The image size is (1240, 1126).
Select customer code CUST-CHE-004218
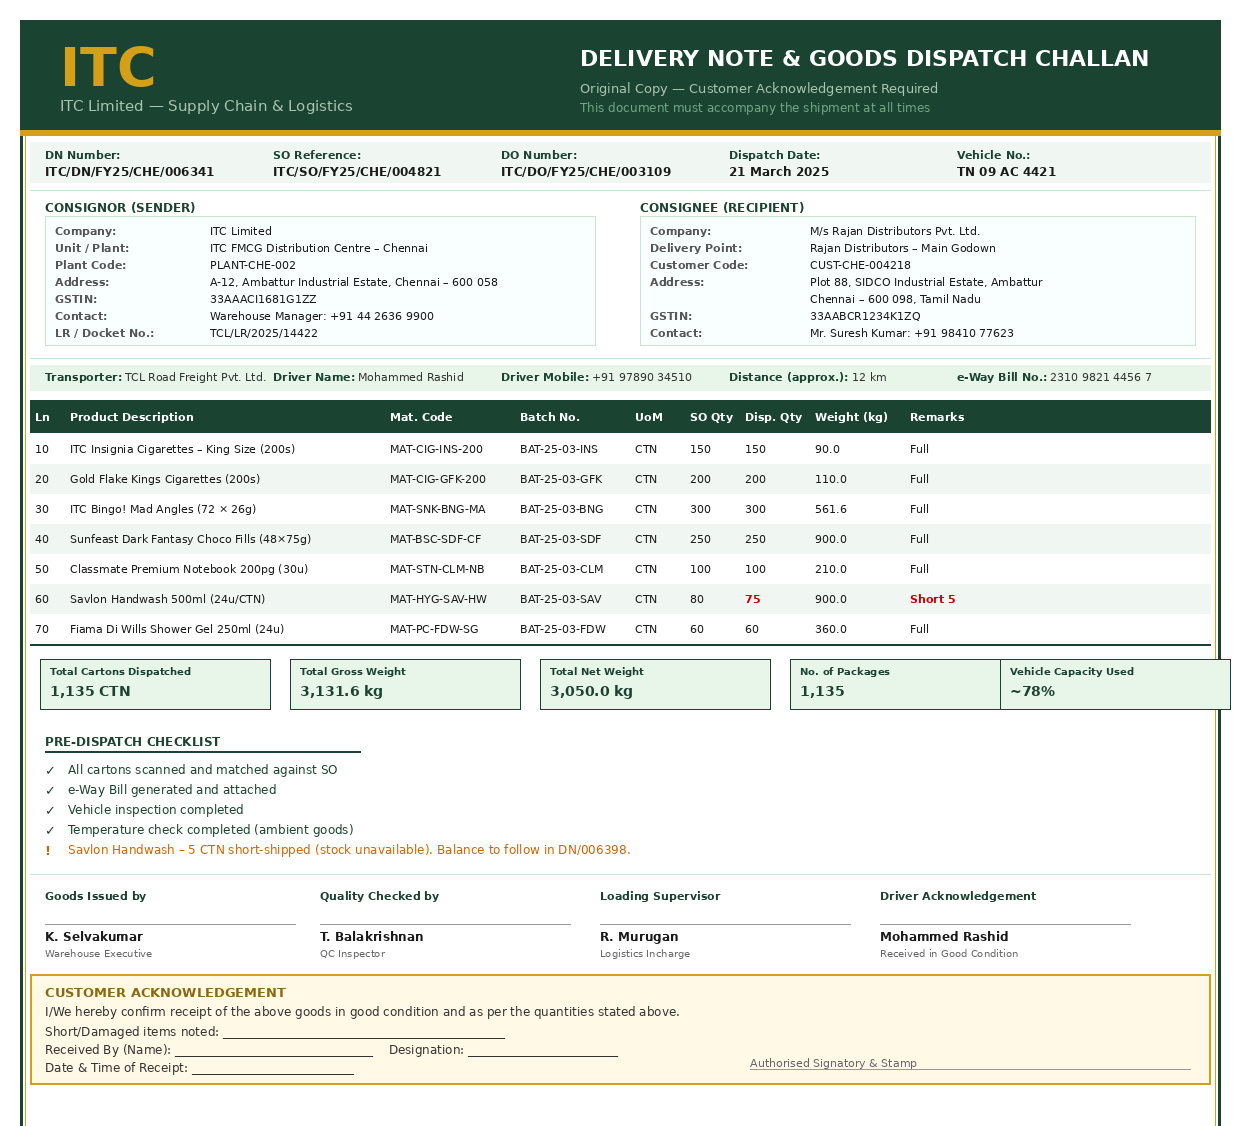860,265
